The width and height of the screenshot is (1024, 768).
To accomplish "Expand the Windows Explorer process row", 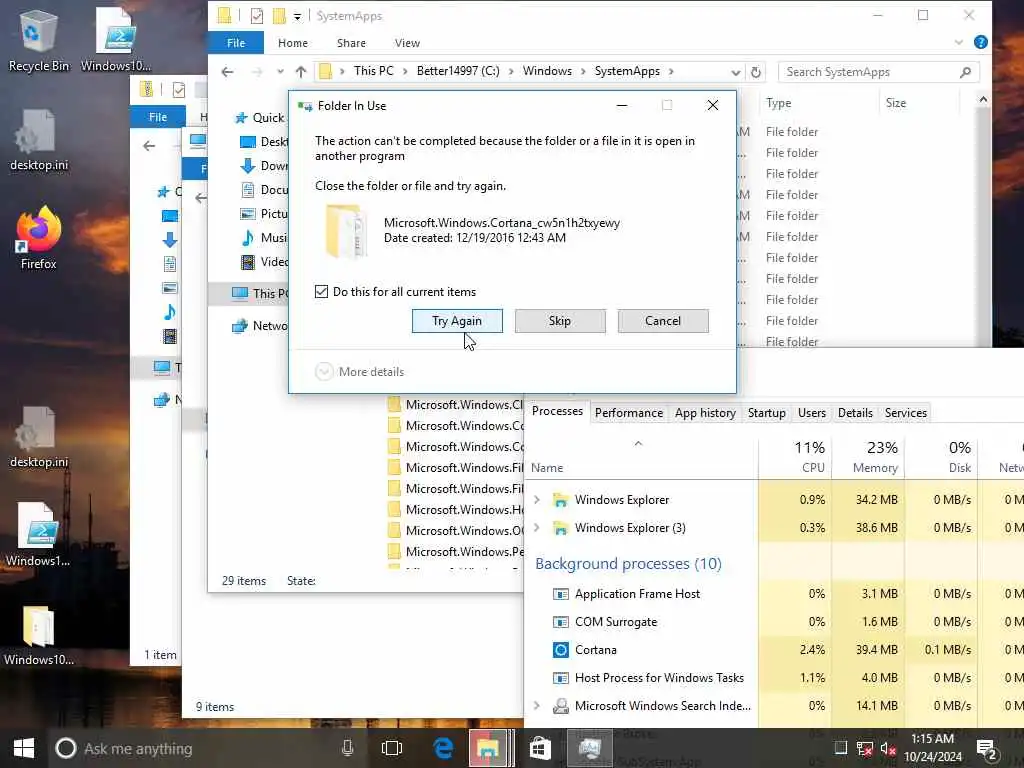I will pos(537,500).
